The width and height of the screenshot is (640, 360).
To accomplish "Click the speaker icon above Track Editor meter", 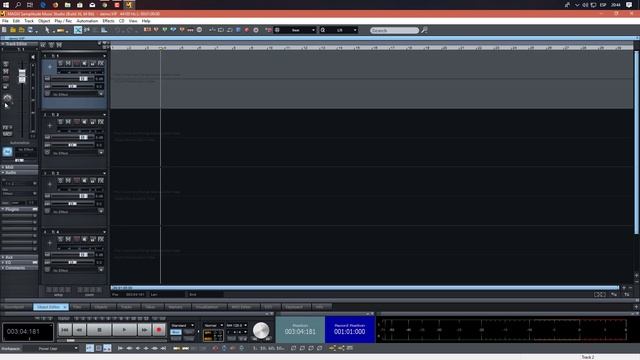I will [x=33, y=57].
